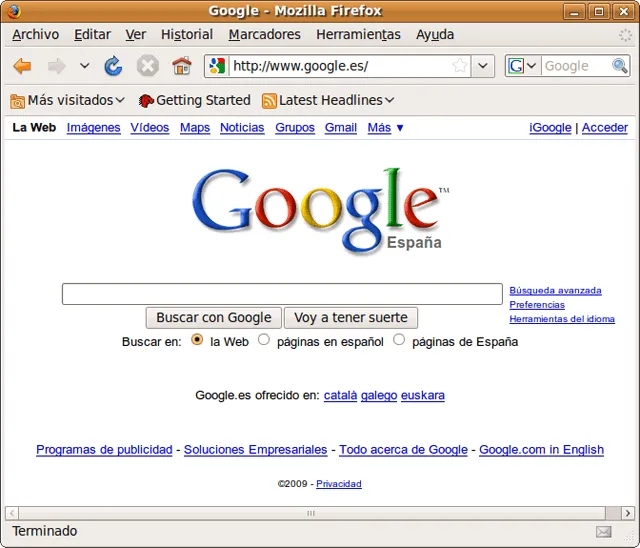640x548 pixels.
Task: Open 'Programas de publicidad' link
Action: click(x=104, y=450)
